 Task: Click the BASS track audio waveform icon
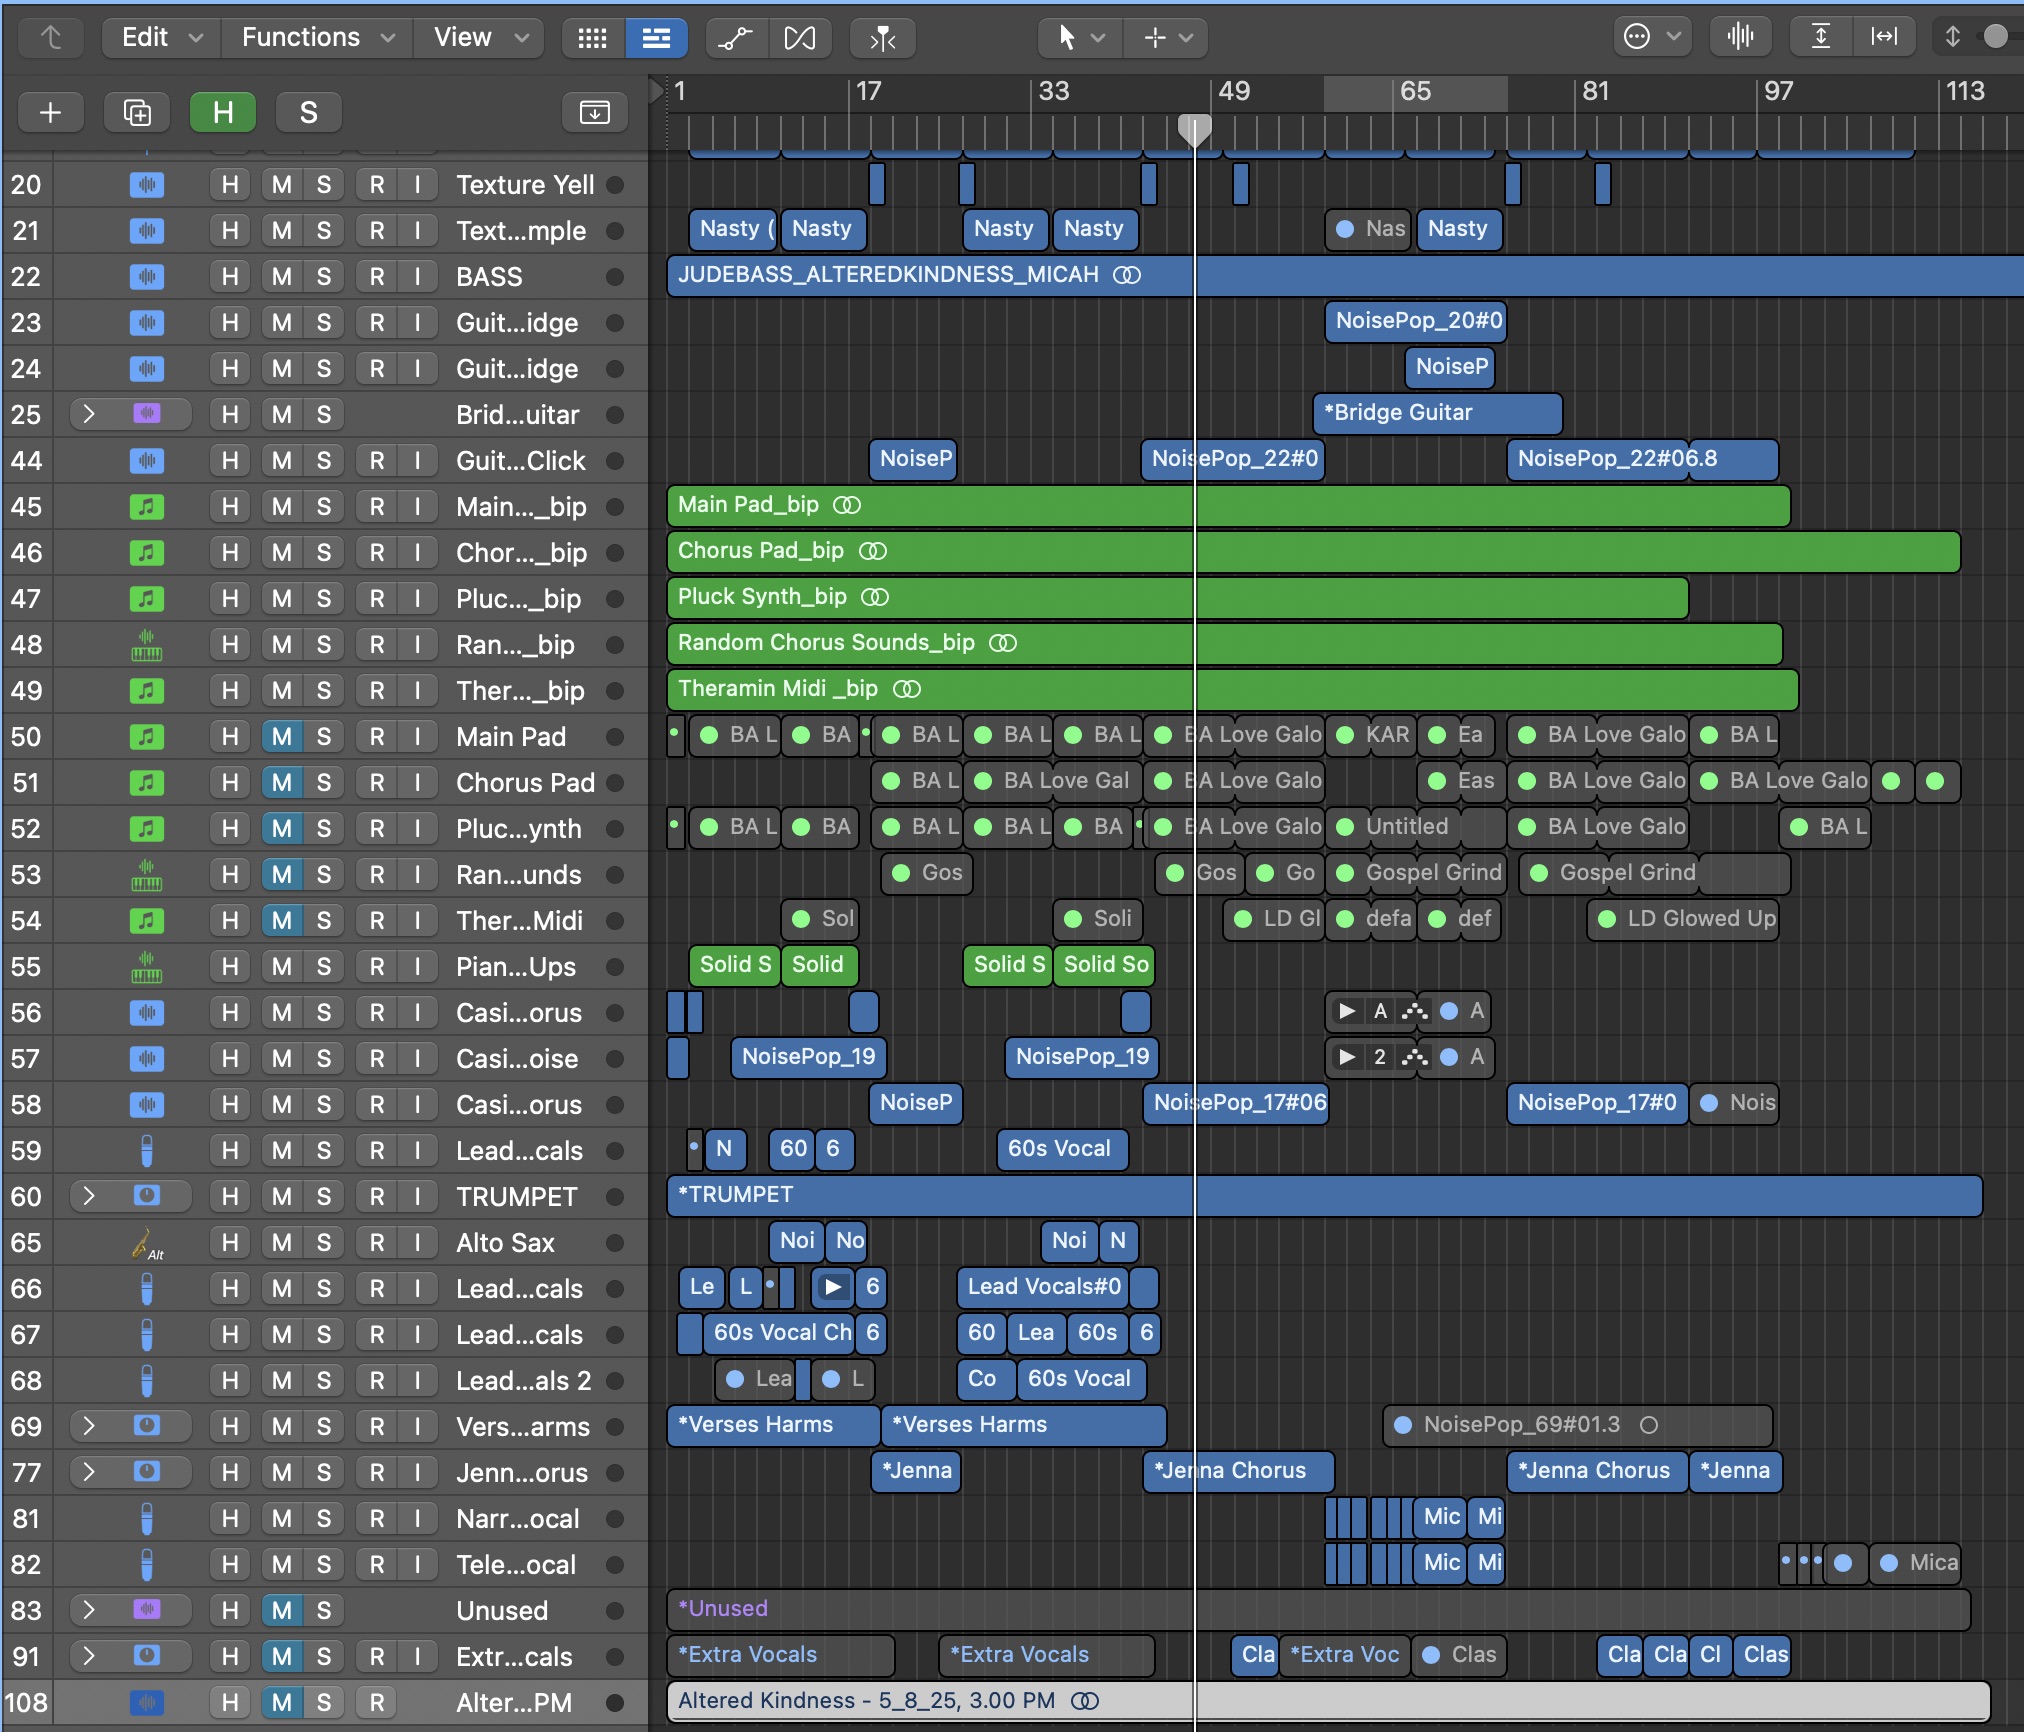(147, 277)
